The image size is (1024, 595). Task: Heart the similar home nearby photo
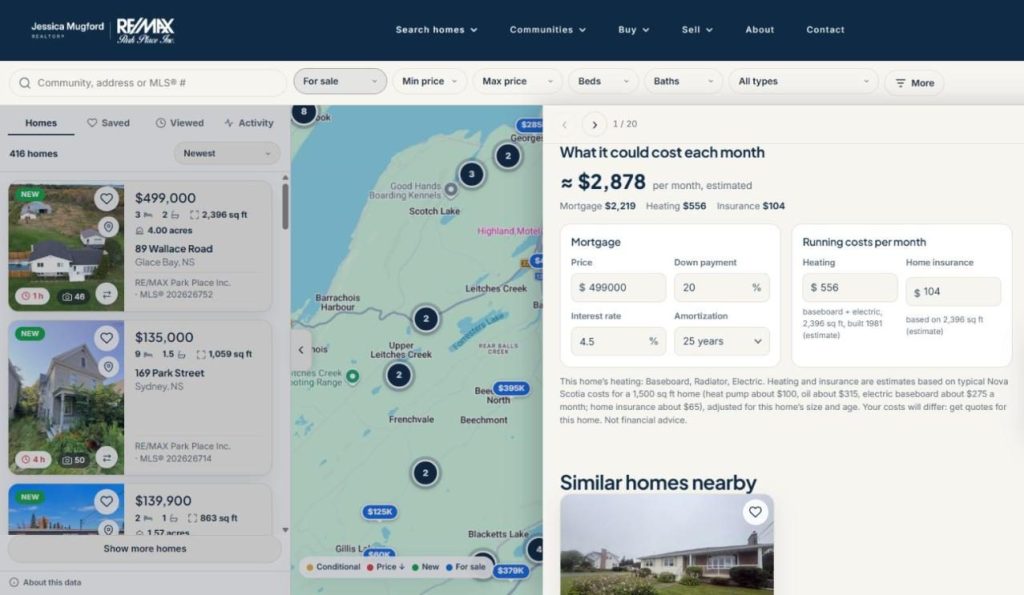click(755, 512)
